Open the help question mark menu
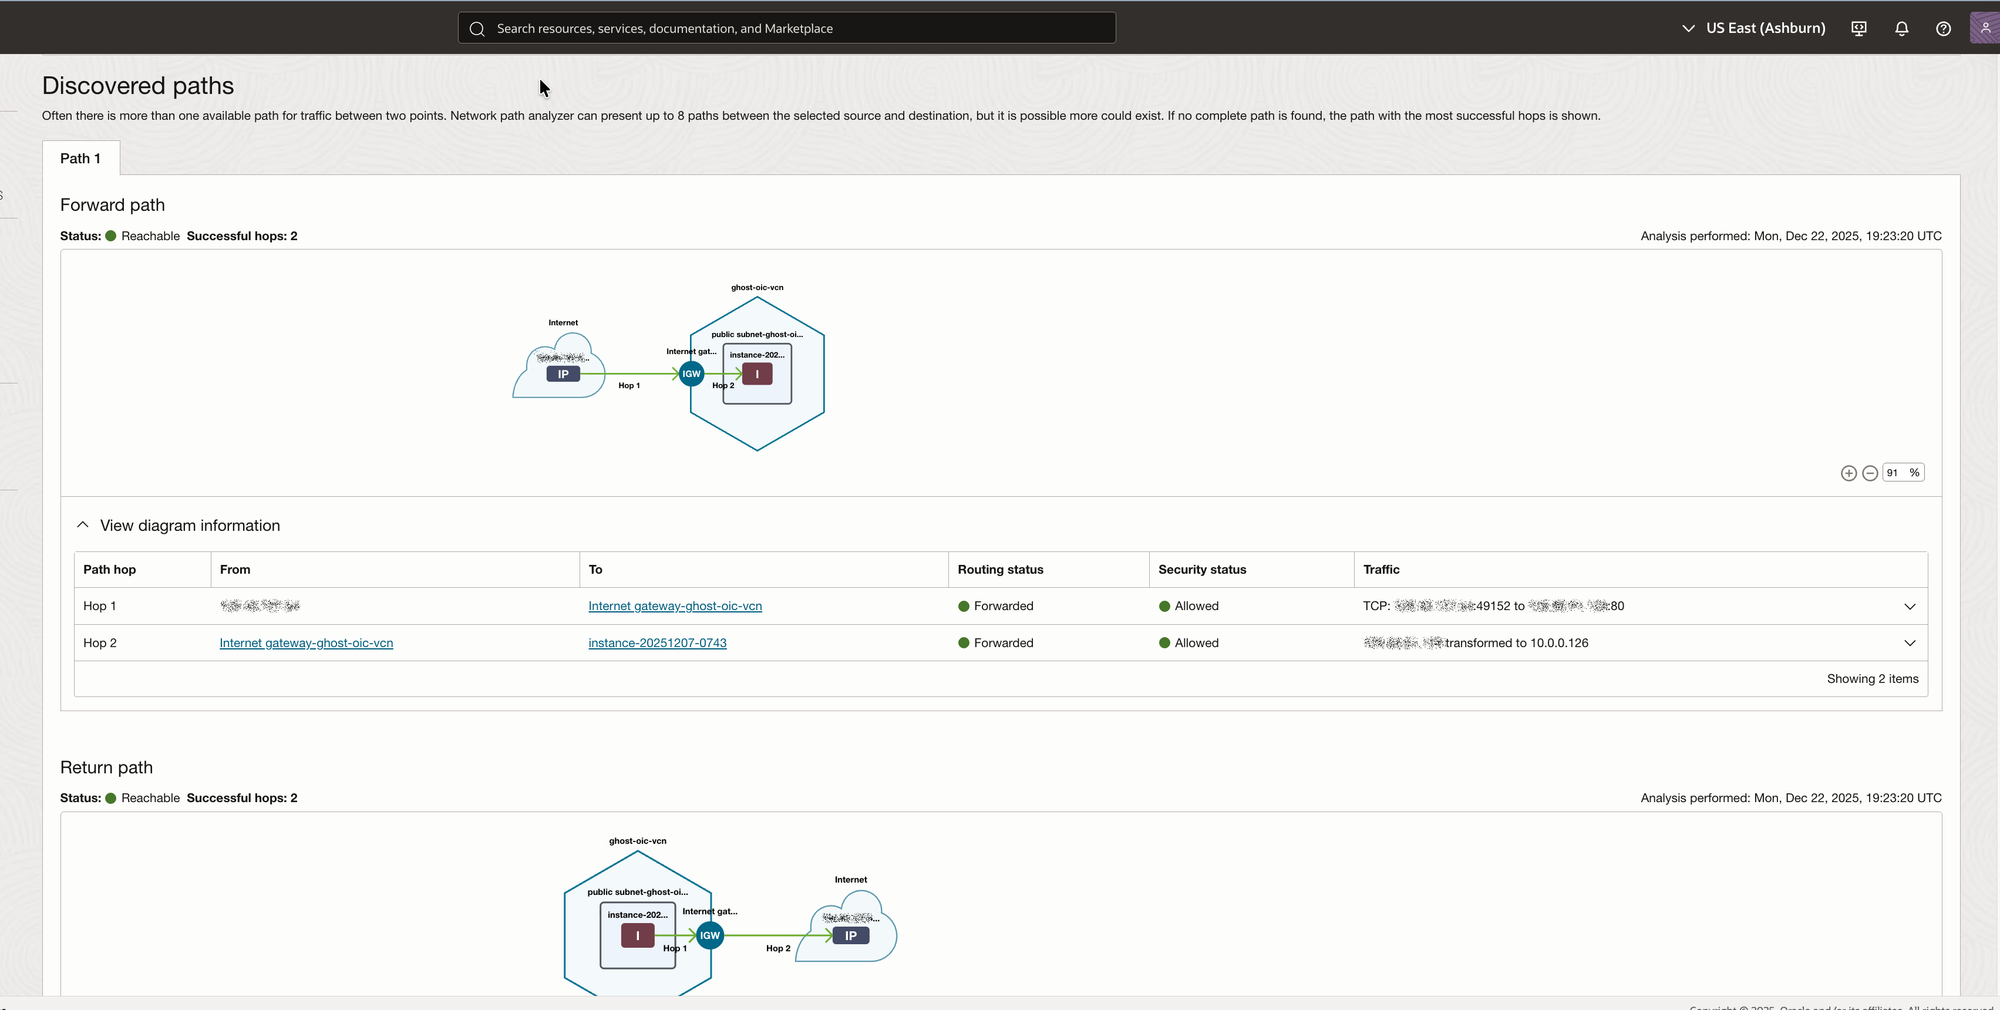The image size is (2000, 1010). (x=1943, y=28)
